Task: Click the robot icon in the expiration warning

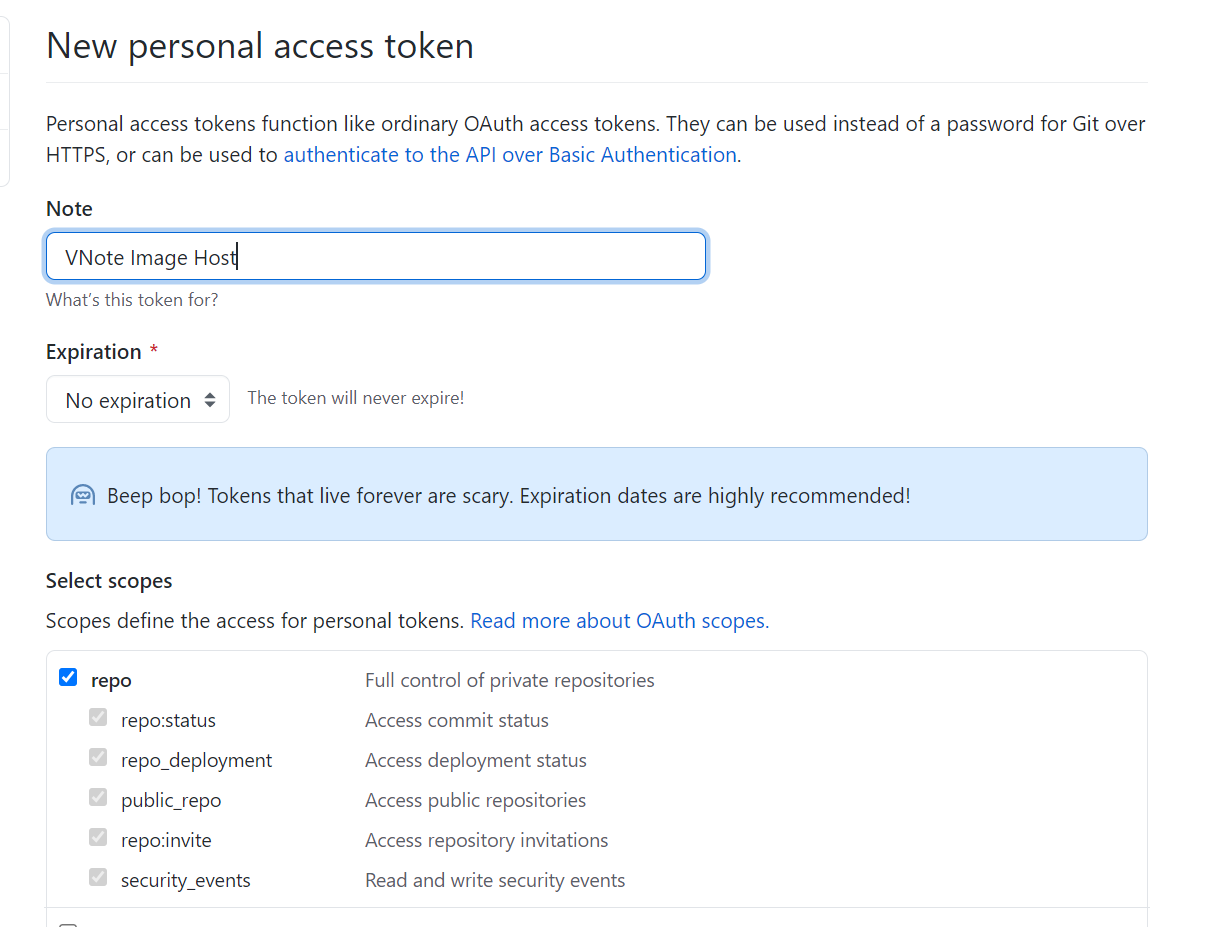Action: click(83, 495)
